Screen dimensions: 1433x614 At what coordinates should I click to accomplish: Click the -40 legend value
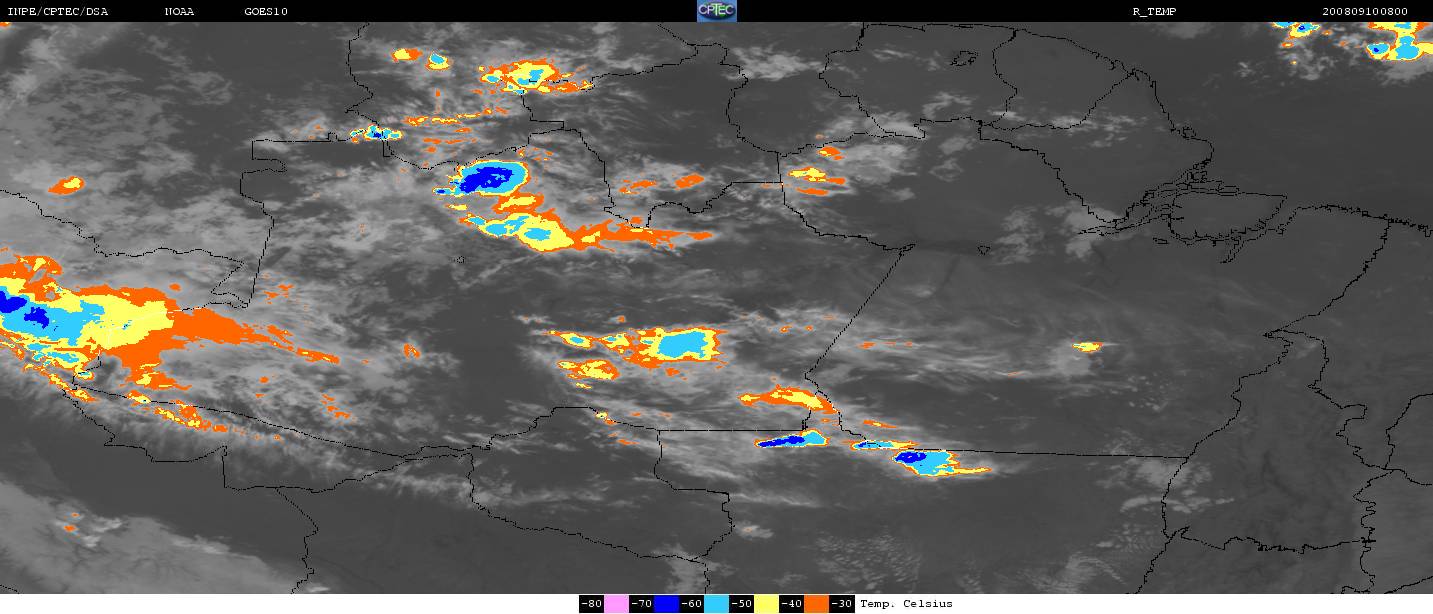(792, 604)
